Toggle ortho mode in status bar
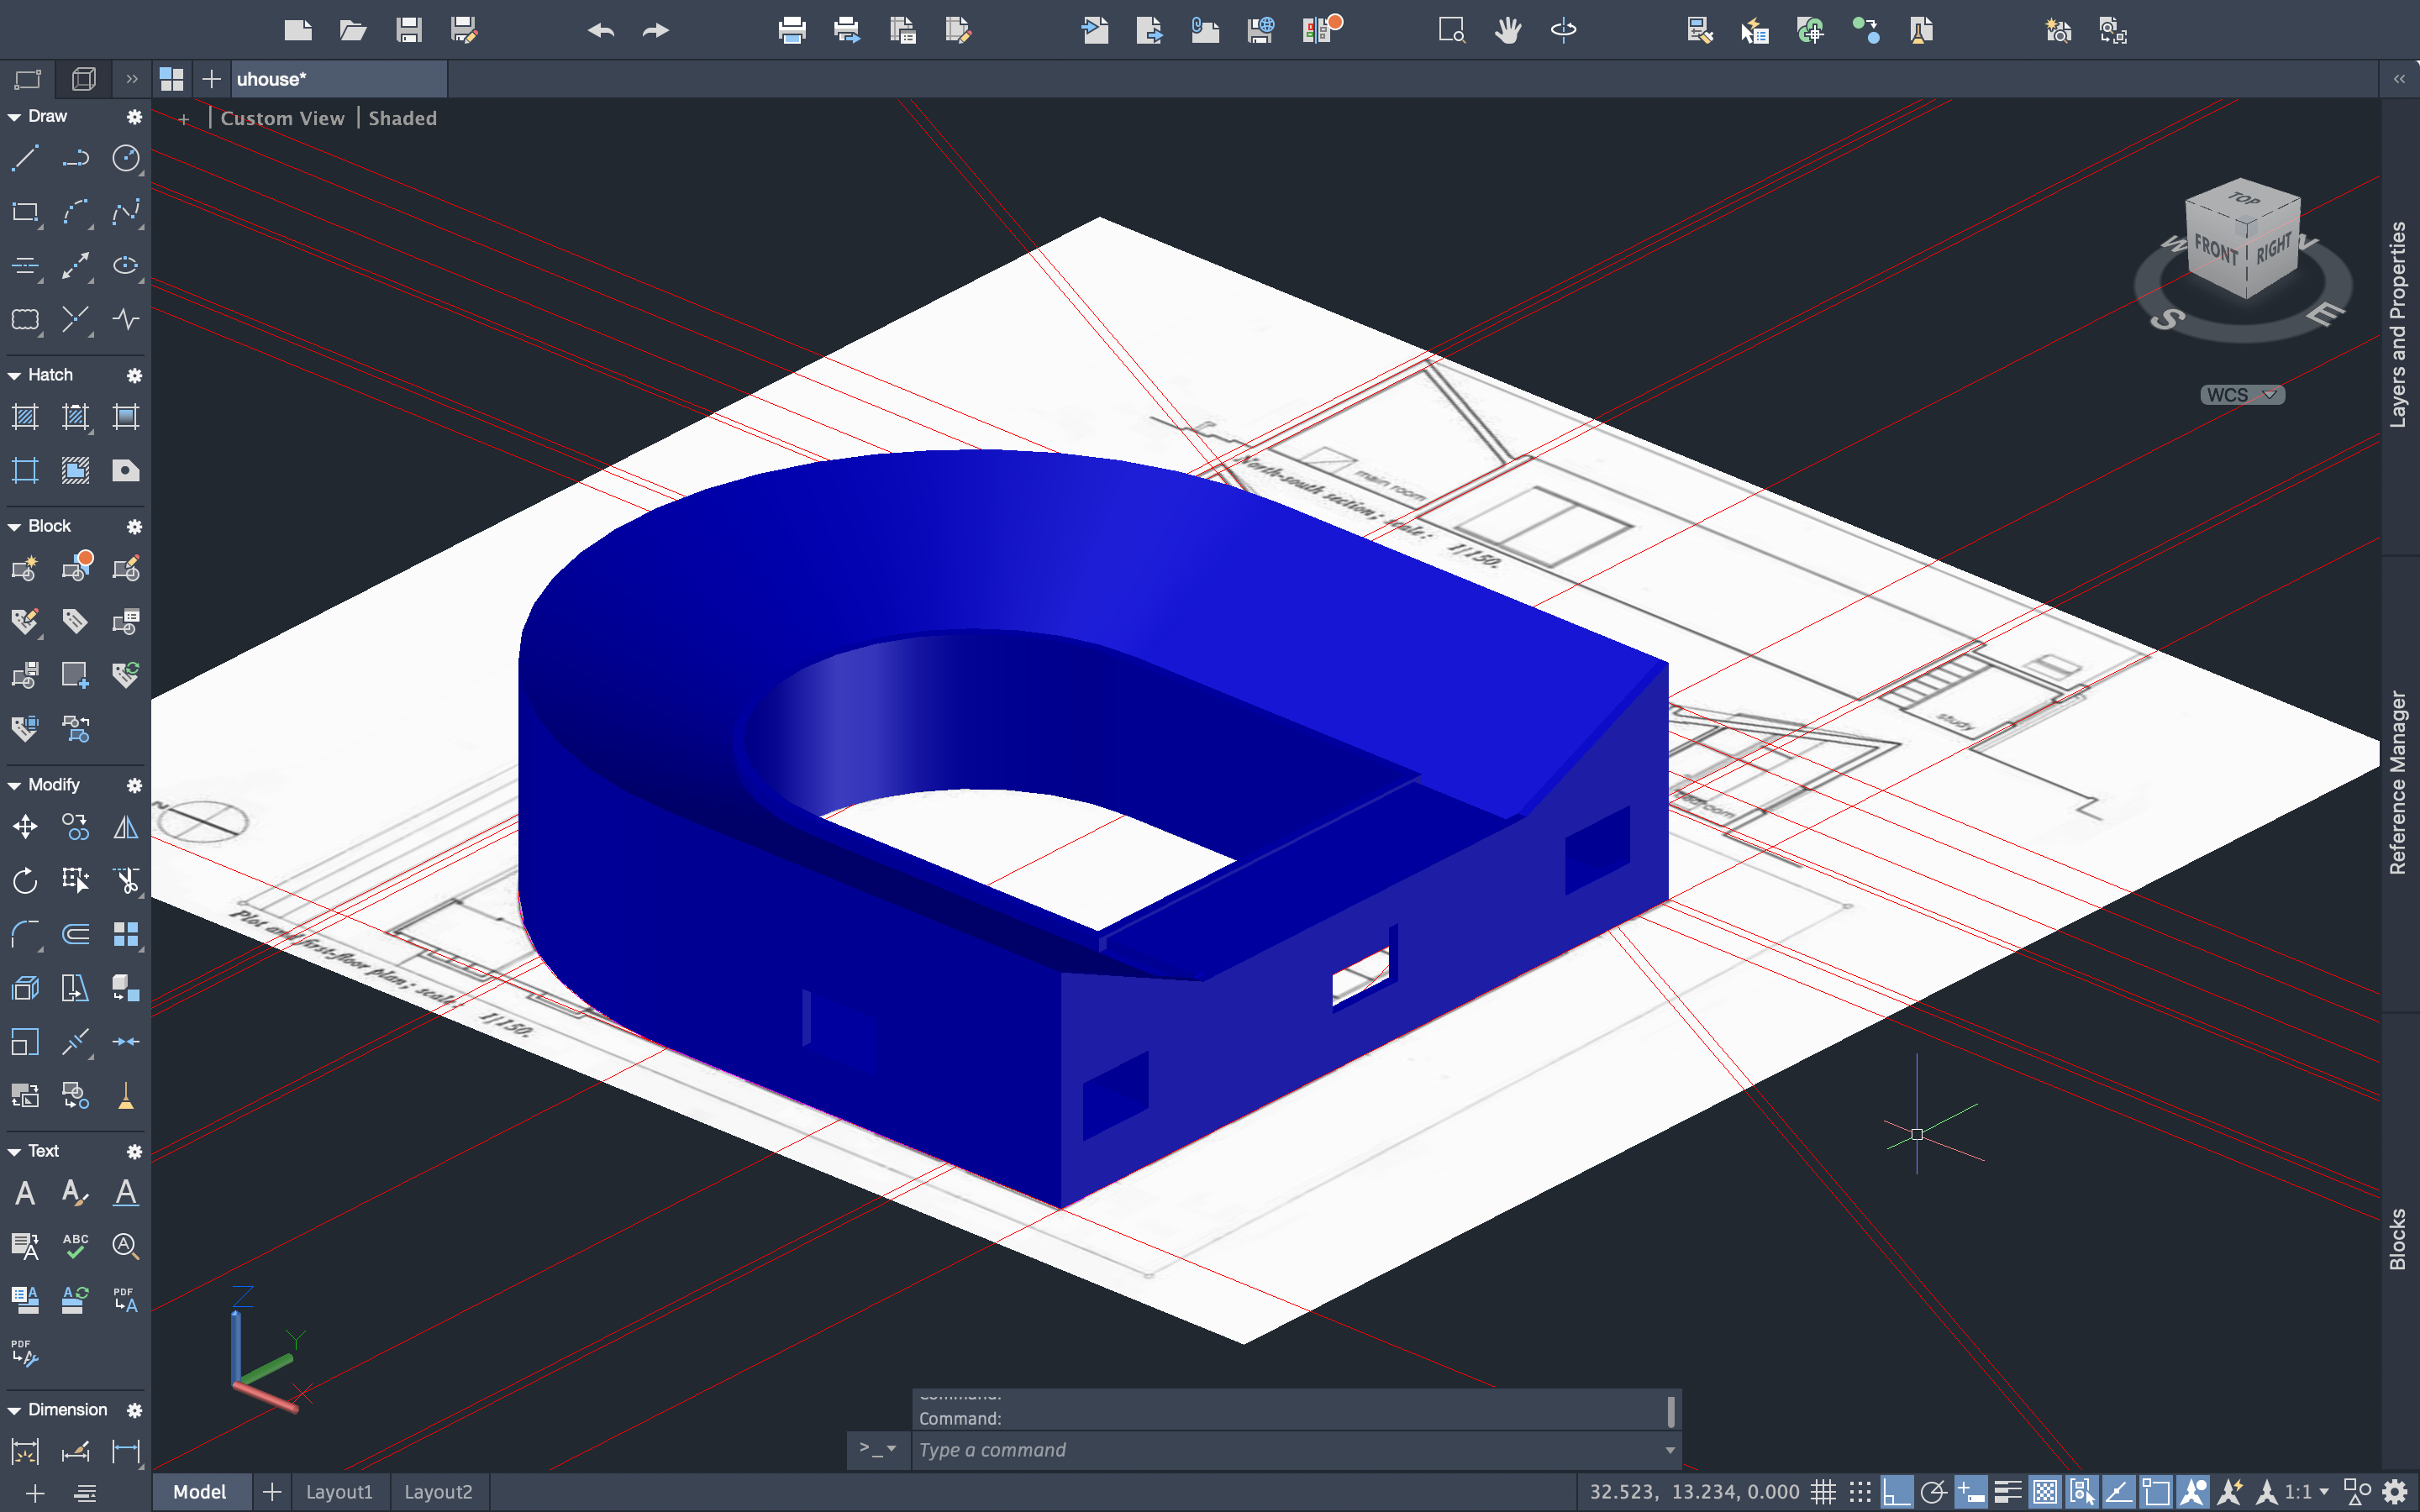The image size is (2420, 1512). tap(1896, 1492)
